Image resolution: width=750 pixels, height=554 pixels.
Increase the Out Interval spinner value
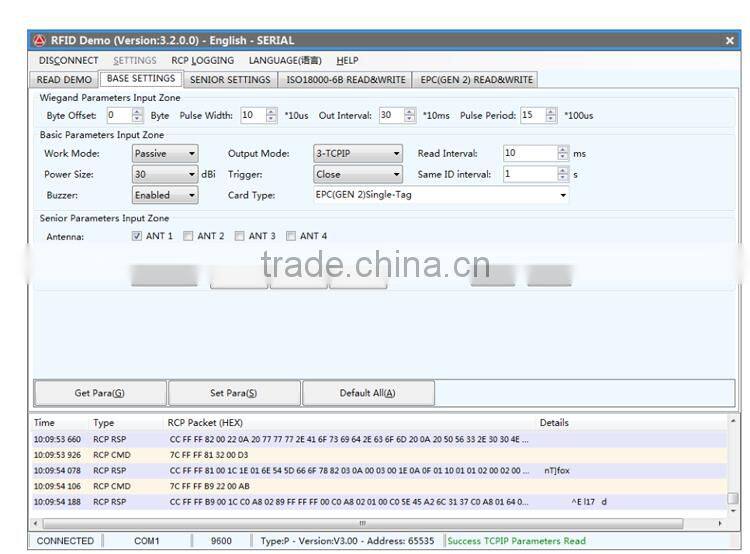tap(409, 111)
